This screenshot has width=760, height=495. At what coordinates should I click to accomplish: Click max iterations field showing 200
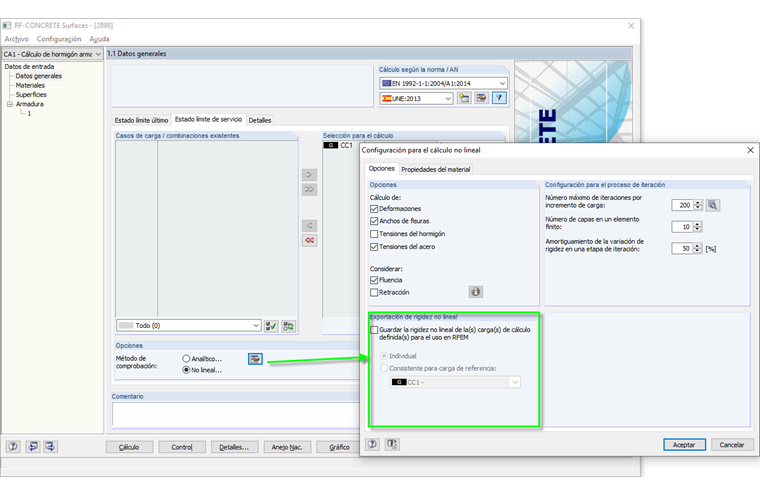point(682,205)
